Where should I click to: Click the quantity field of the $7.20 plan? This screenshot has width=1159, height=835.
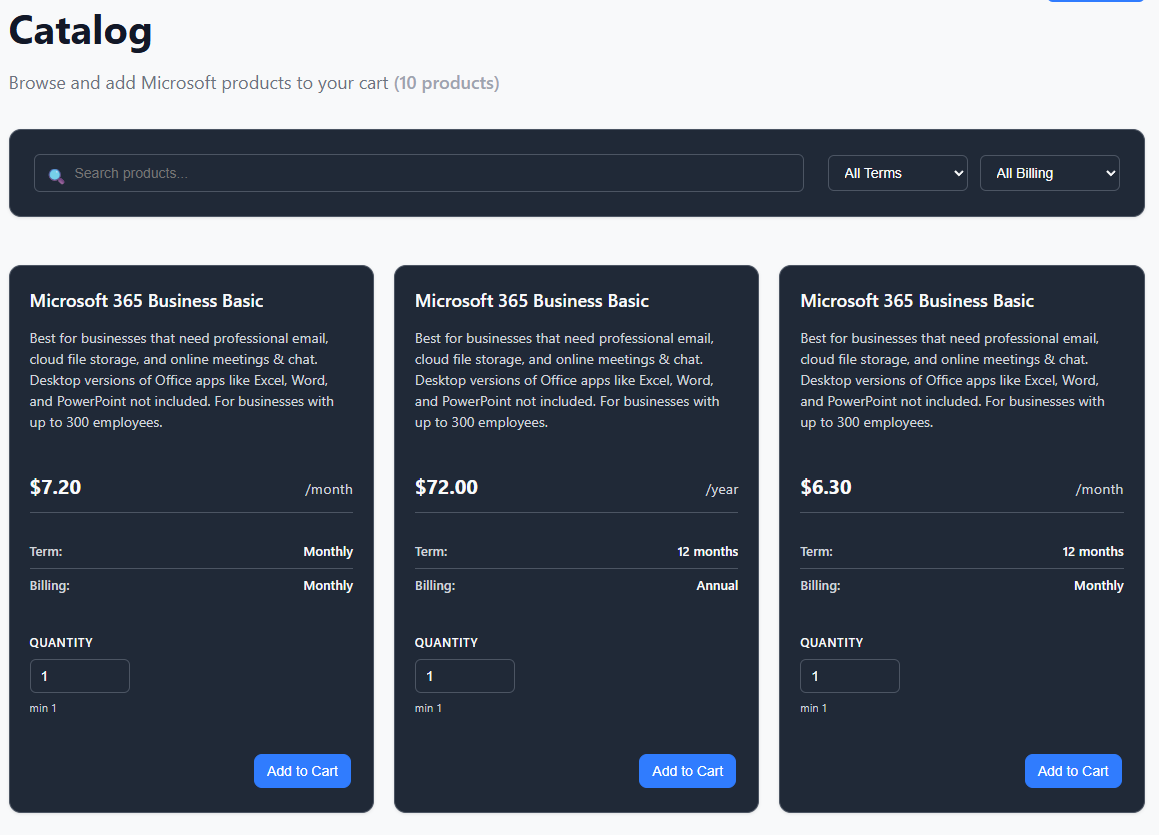(x=80, y=676)
